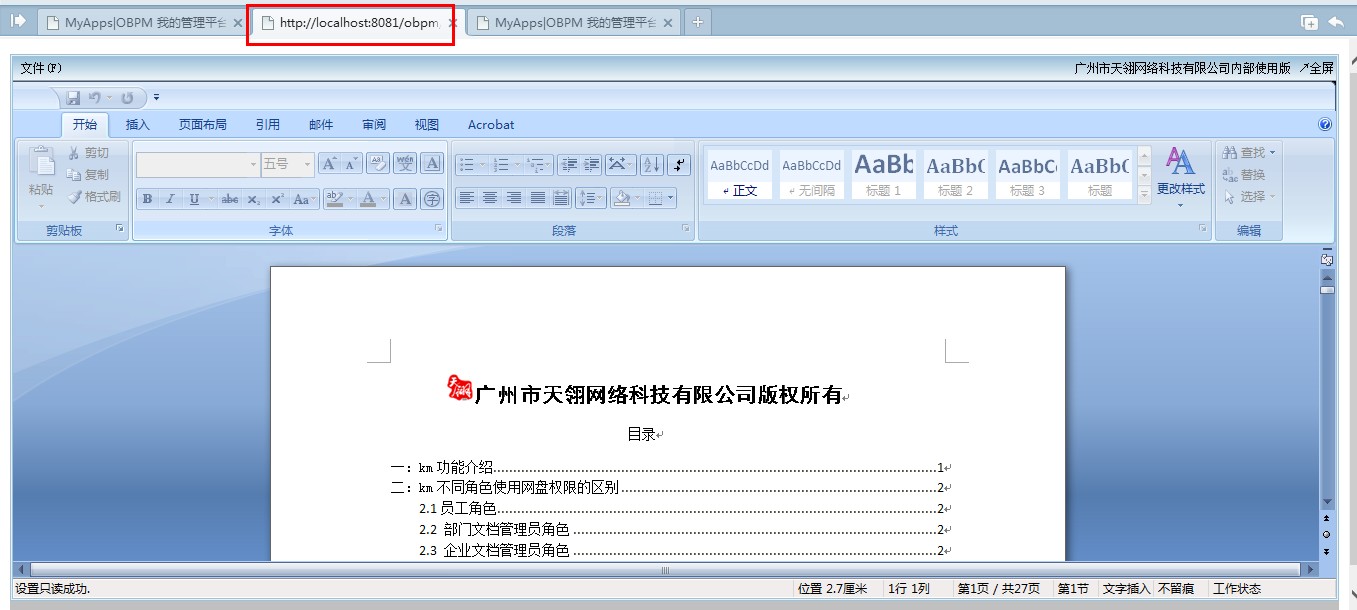
Task: Click the Copy (复制) button
Action: pos(88,175)
